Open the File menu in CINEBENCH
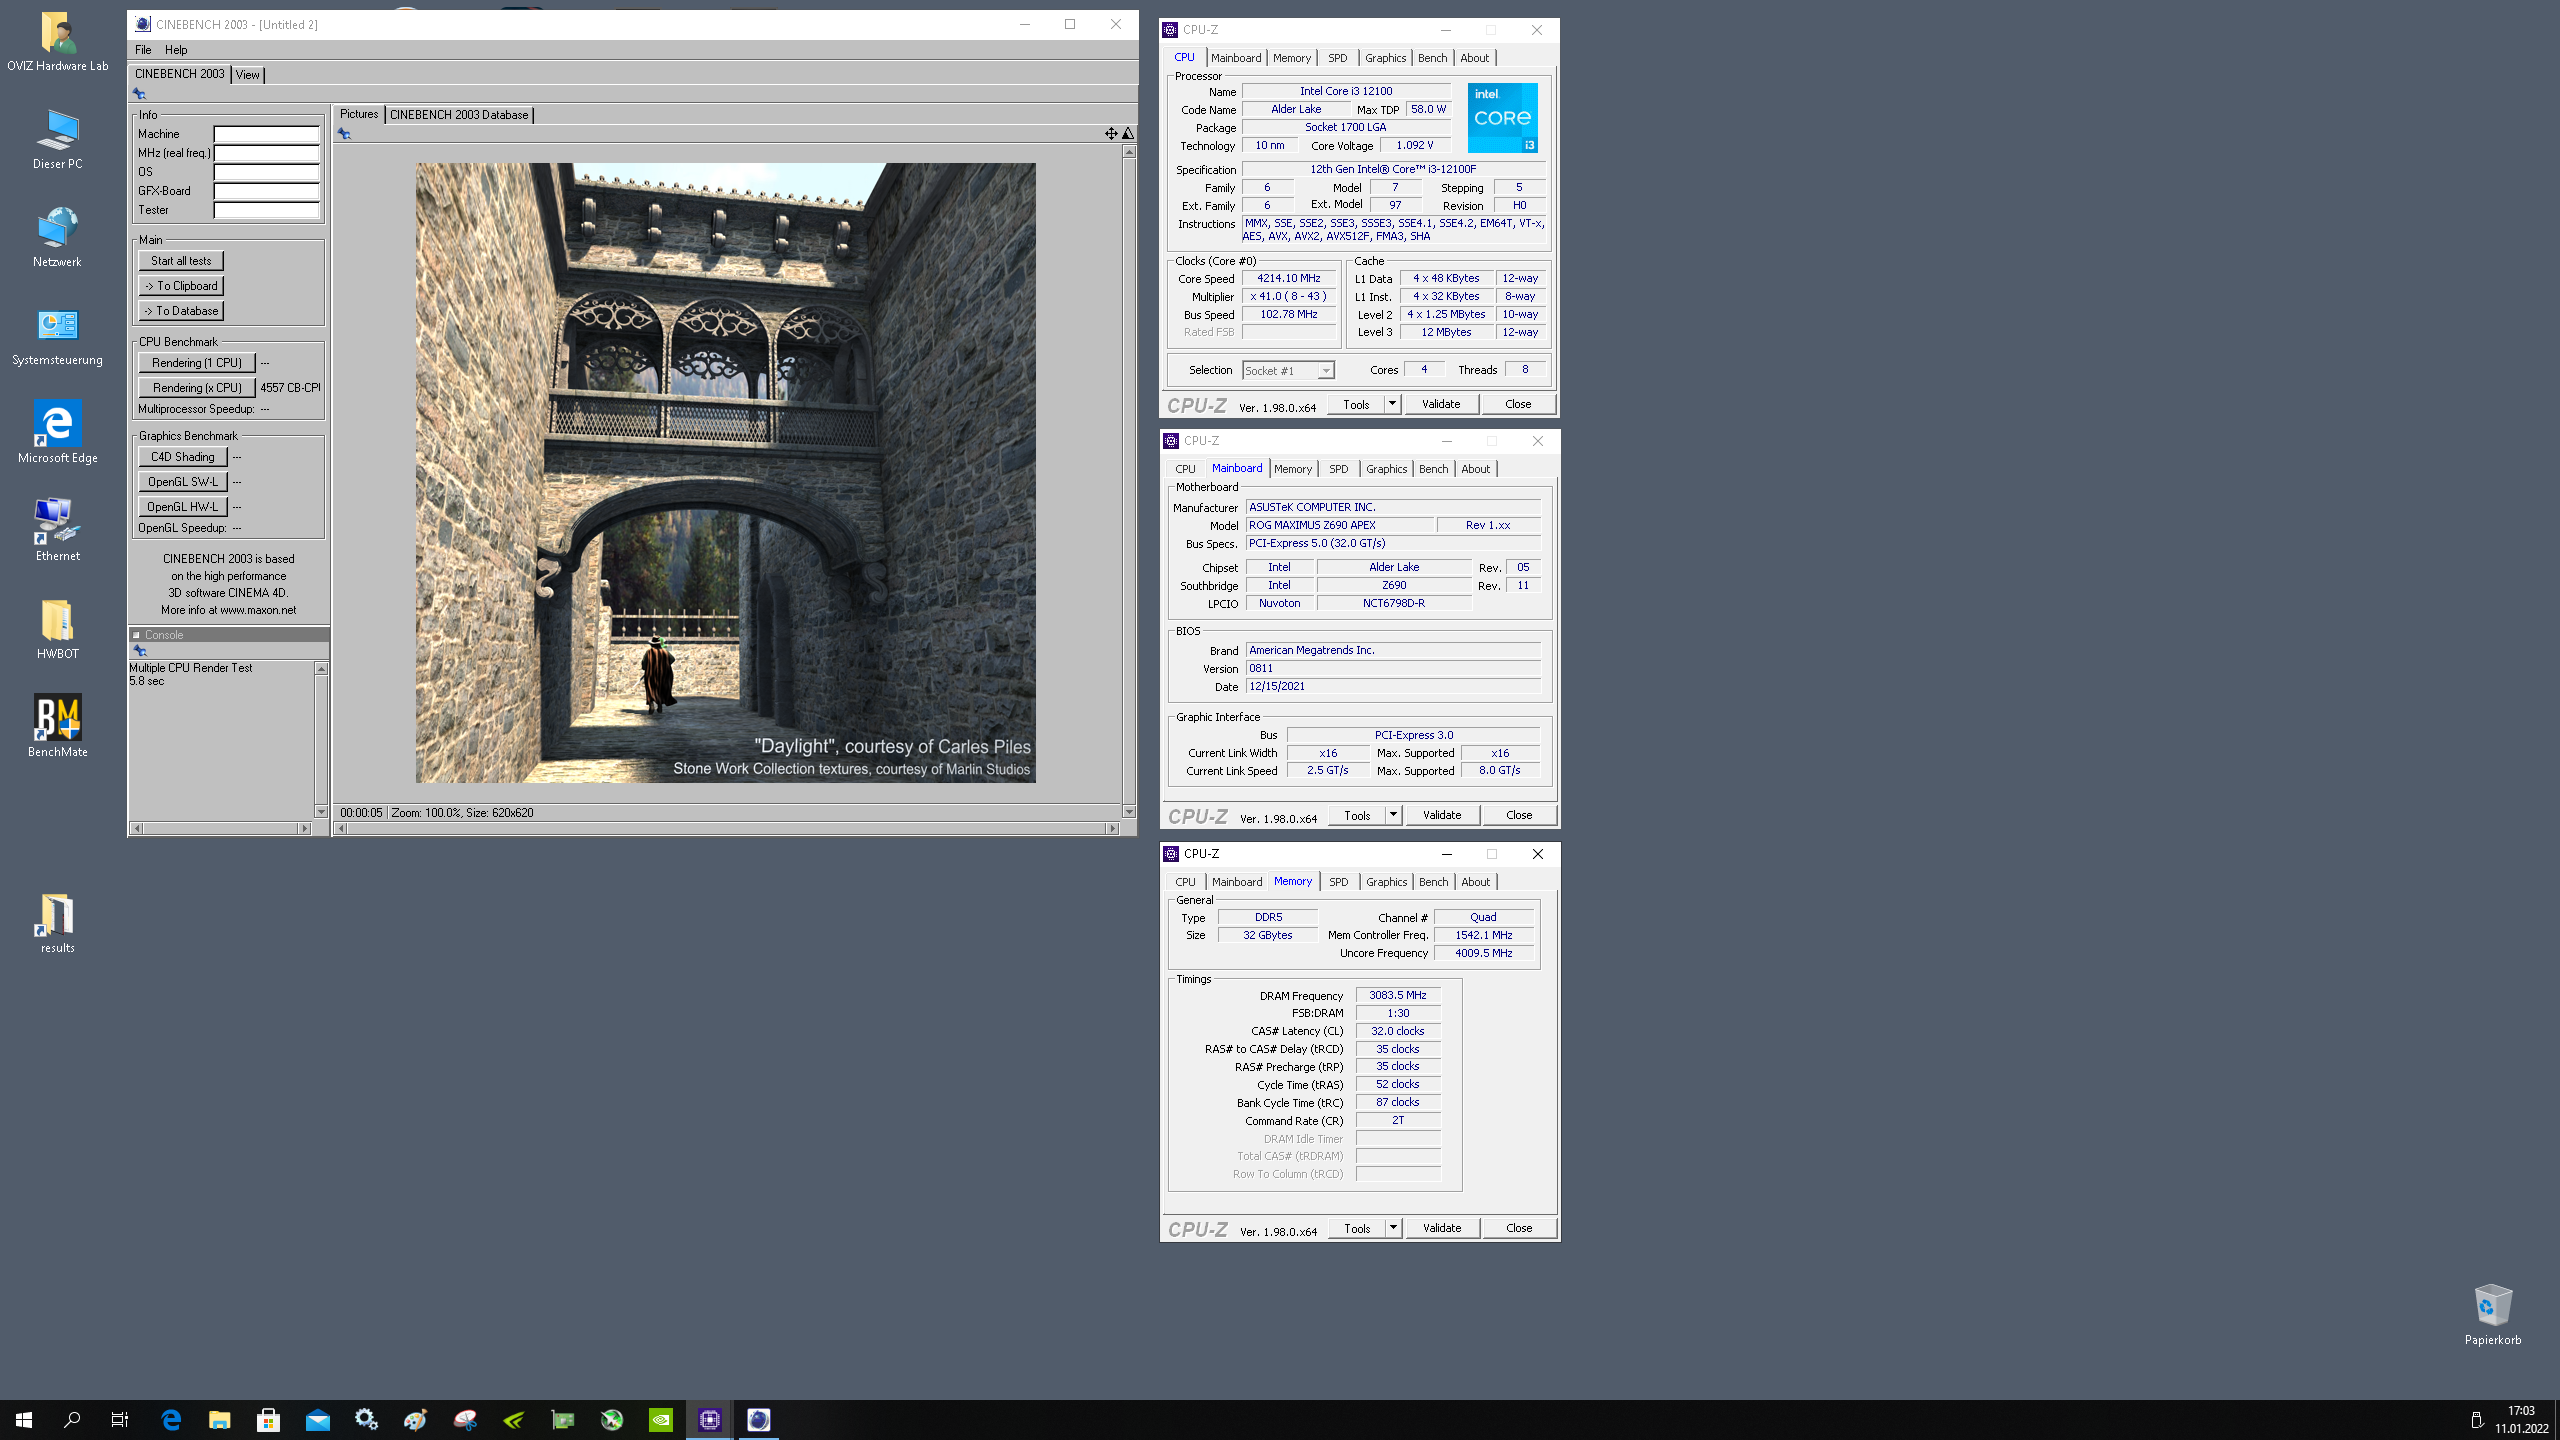2560x1440 pixels. 143,49
